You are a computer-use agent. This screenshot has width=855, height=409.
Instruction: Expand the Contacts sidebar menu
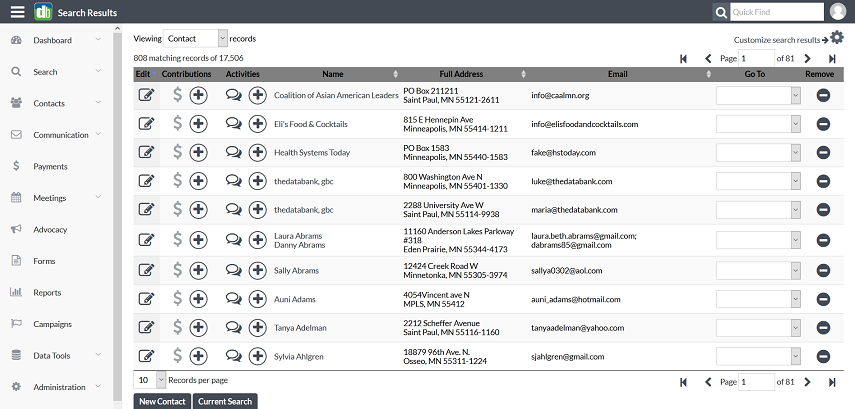point(98,103)
